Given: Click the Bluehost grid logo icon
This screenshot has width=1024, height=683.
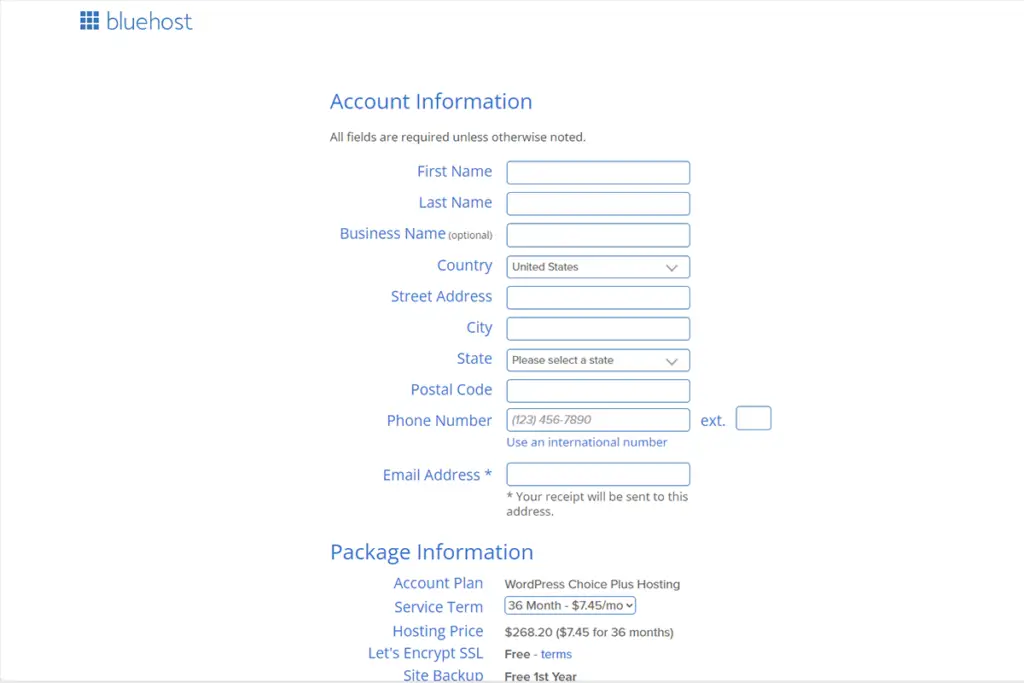Looking at the screenshot, I should [89, 21].
